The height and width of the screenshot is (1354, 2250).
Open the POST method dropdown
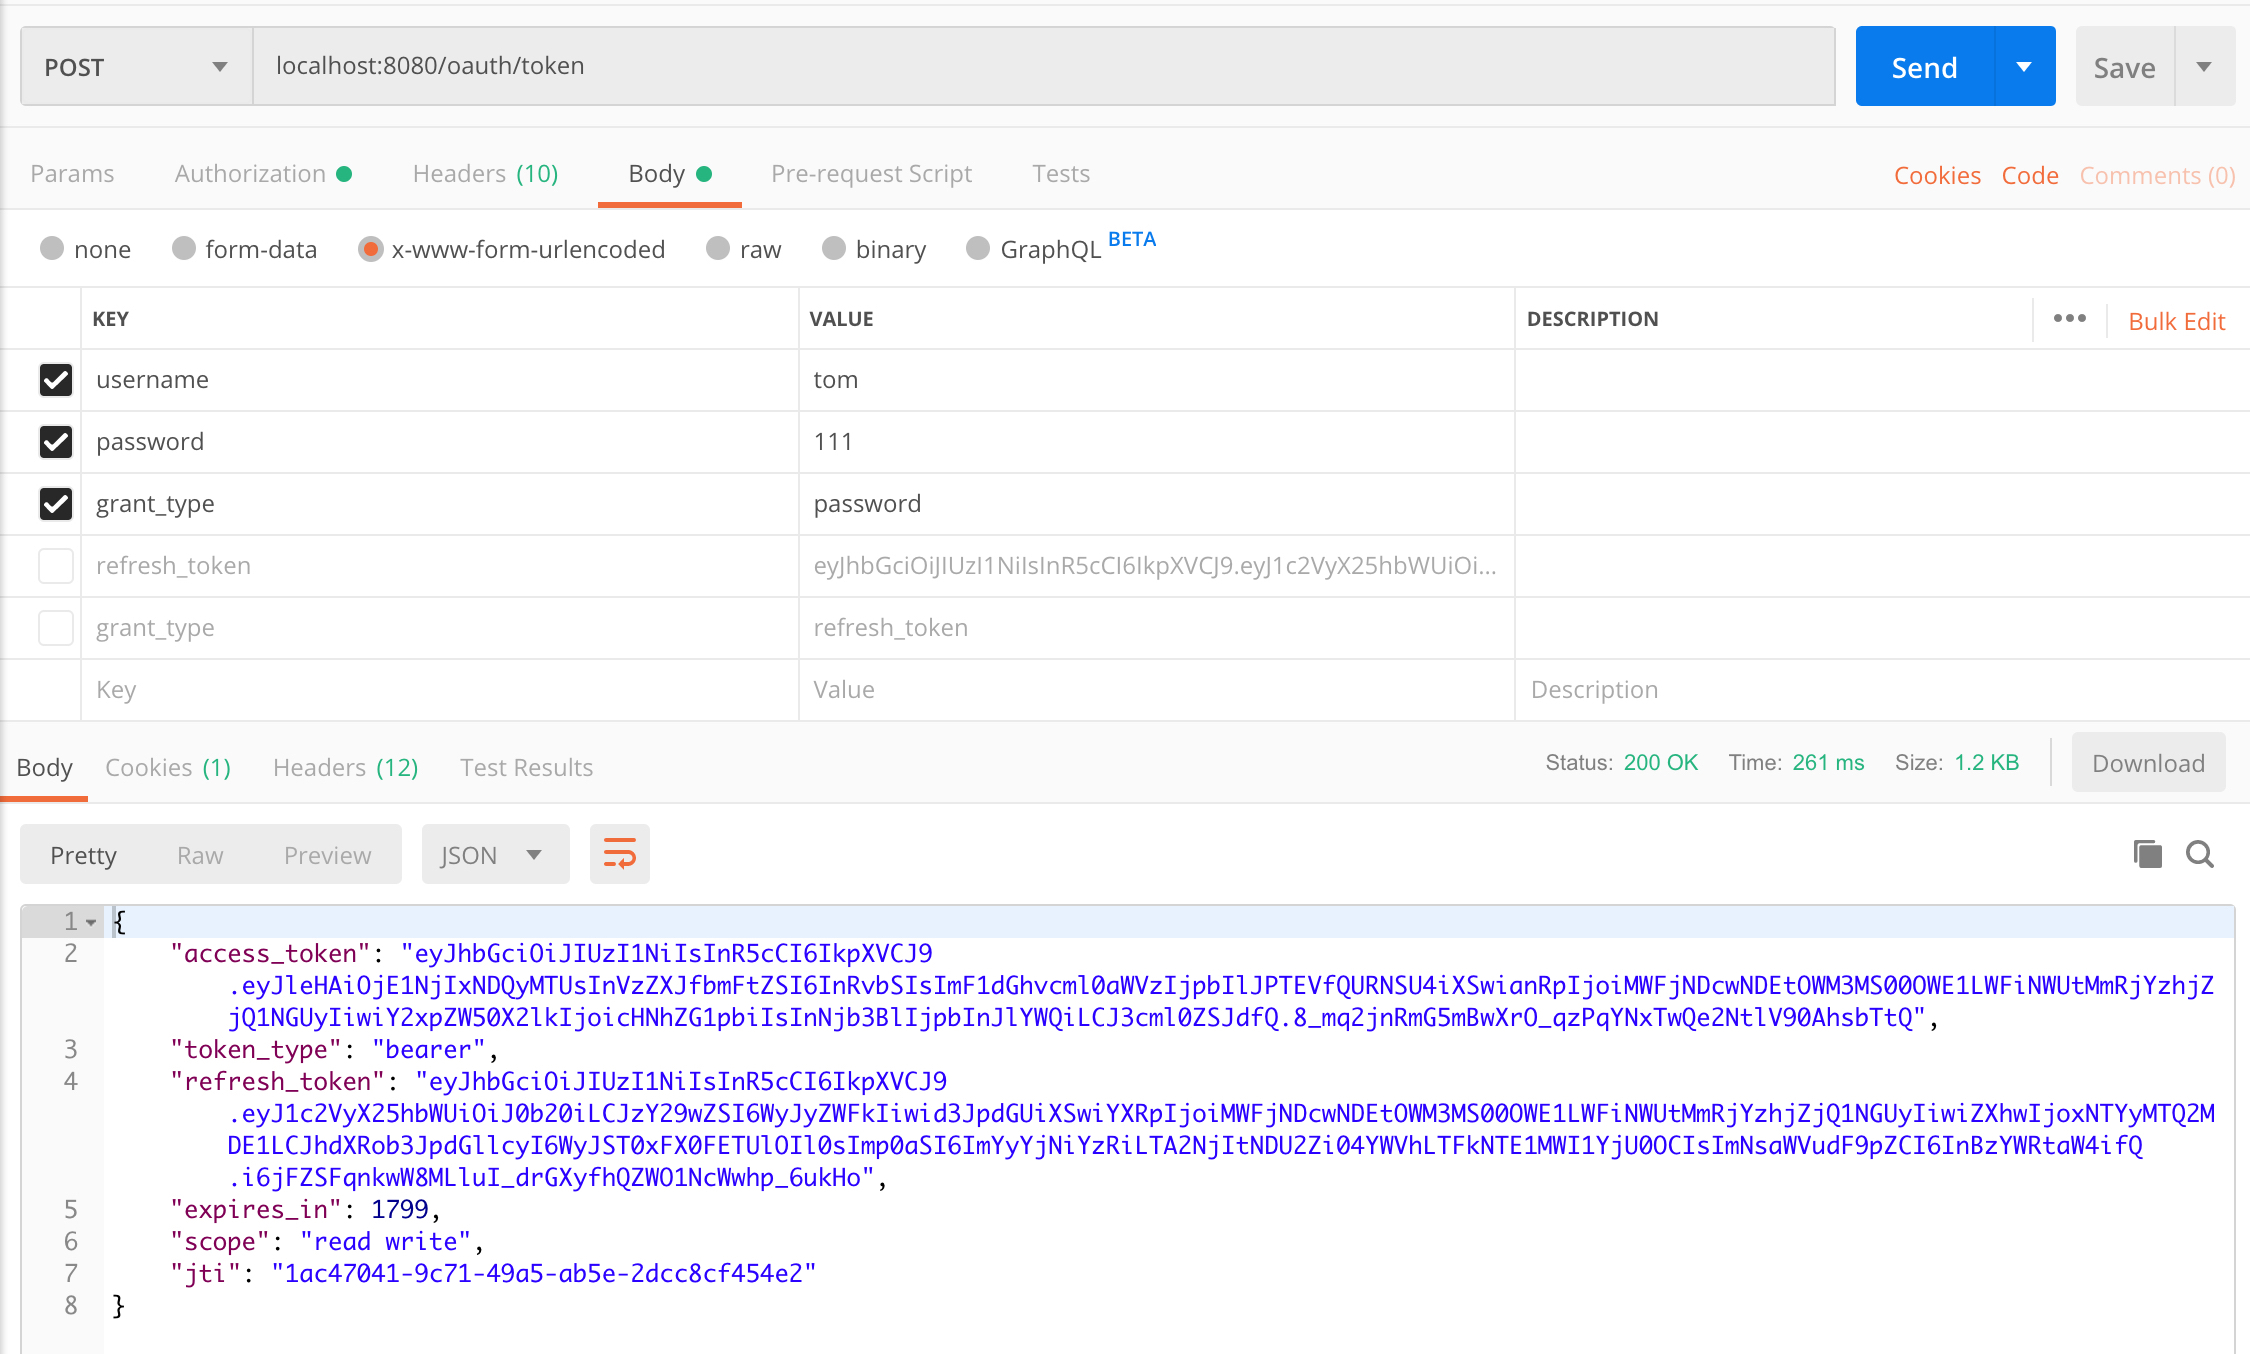click(x=136, y=67)
